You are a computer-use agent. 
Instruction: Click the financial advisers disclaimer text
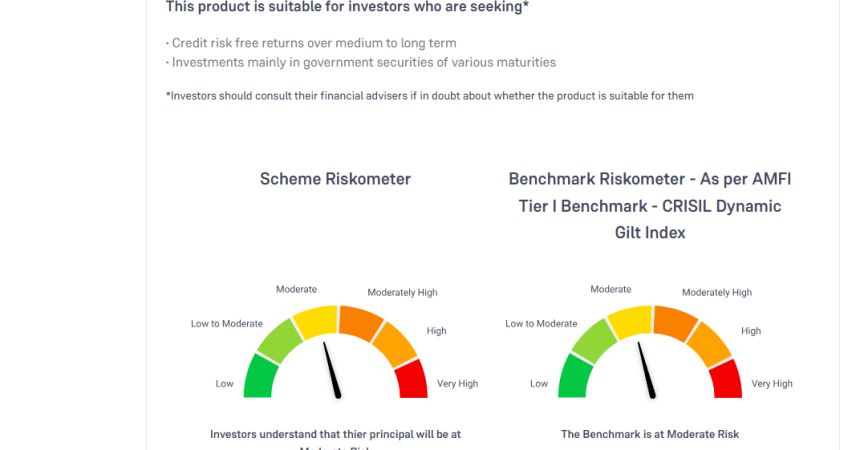429,96
